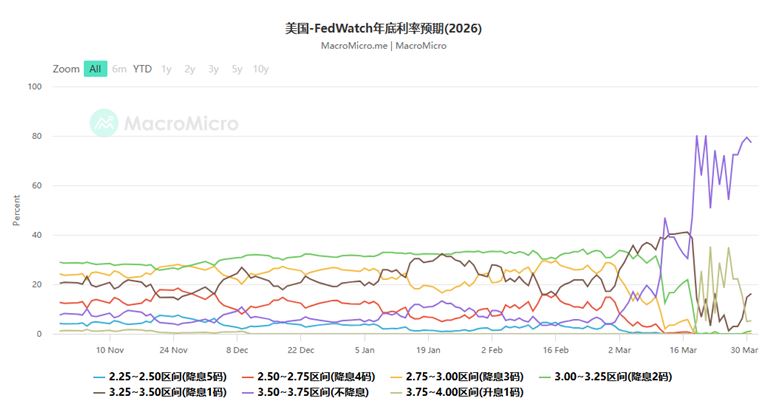Choose the 6m zoom option
The width and height of the screenshot is (783, 414).
(119, 69)
